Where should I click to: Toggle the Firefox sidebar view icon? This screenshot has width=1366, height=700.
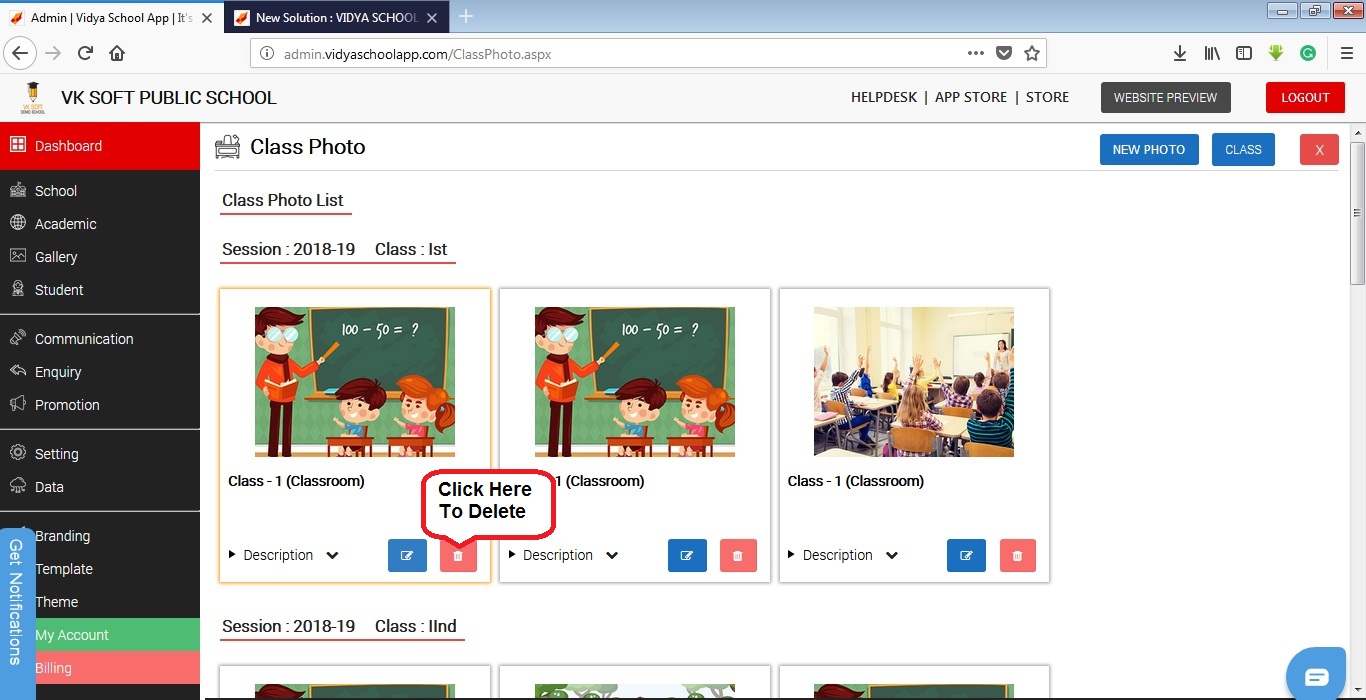pyautogui.click(x=1244, y=53)
